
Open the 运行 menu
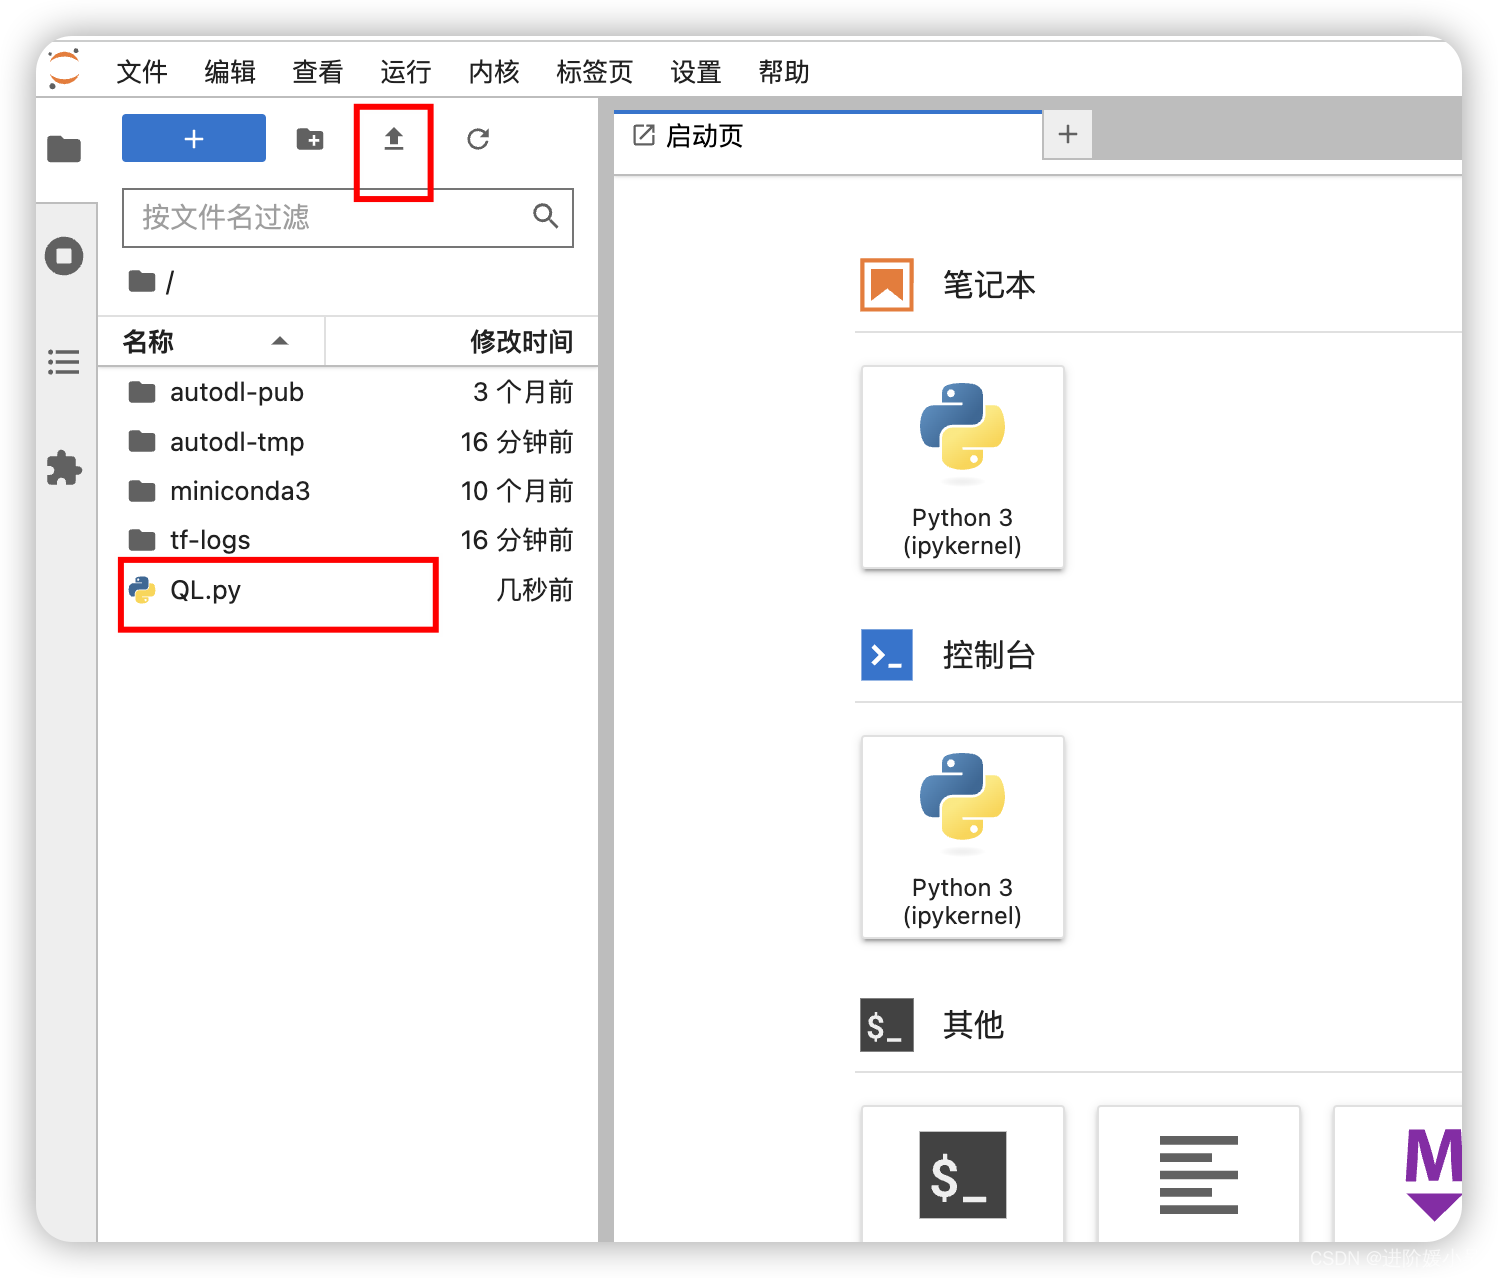406,72
